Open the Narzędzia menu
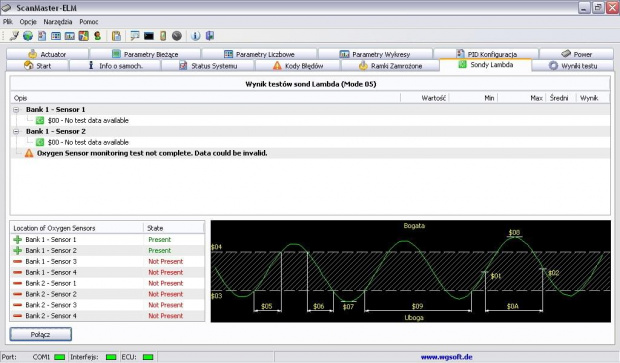Image resolution: width=620 pixels, height=363 pixels. point(58,22)
